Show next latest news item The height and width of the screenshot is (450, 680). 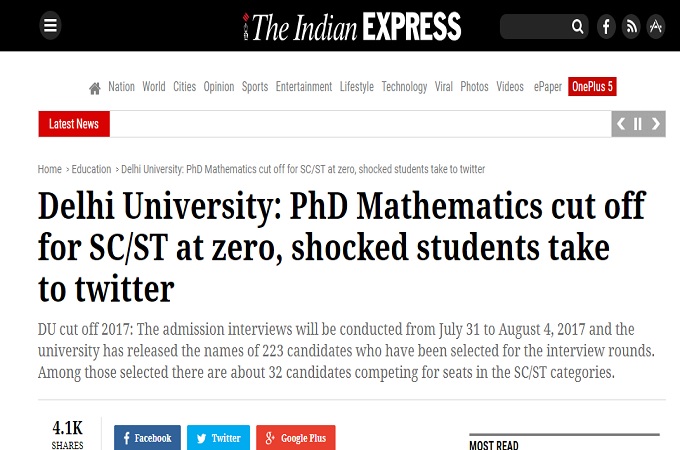[x=656, y=124]
